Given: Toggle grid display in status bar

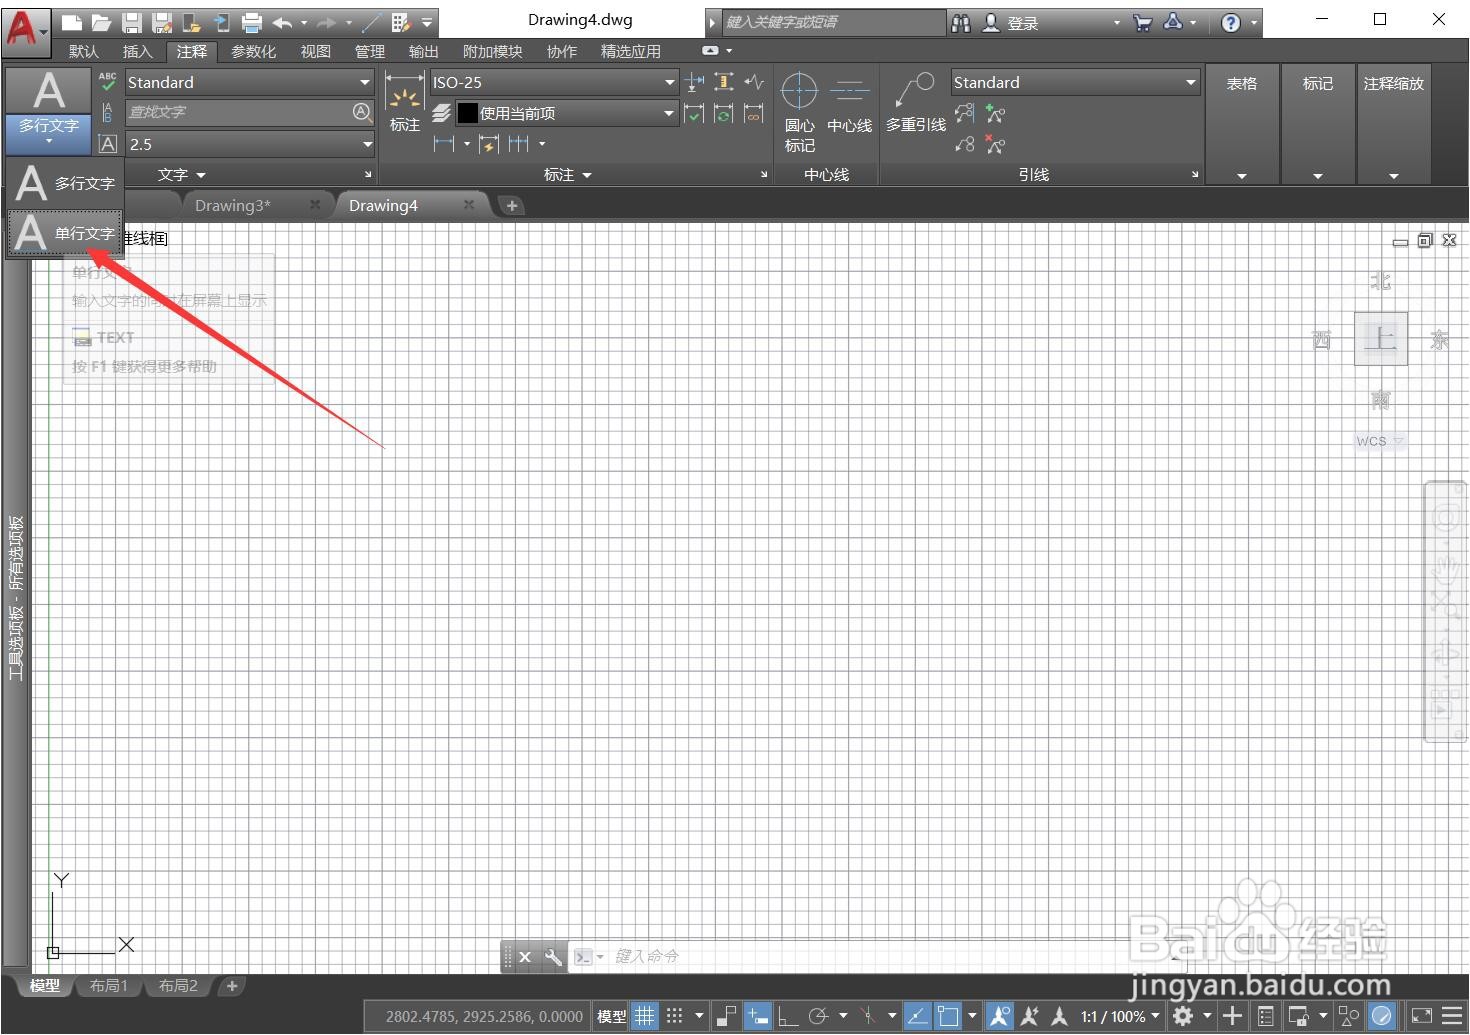Looking at the screenshot, I should point(645,1016).
